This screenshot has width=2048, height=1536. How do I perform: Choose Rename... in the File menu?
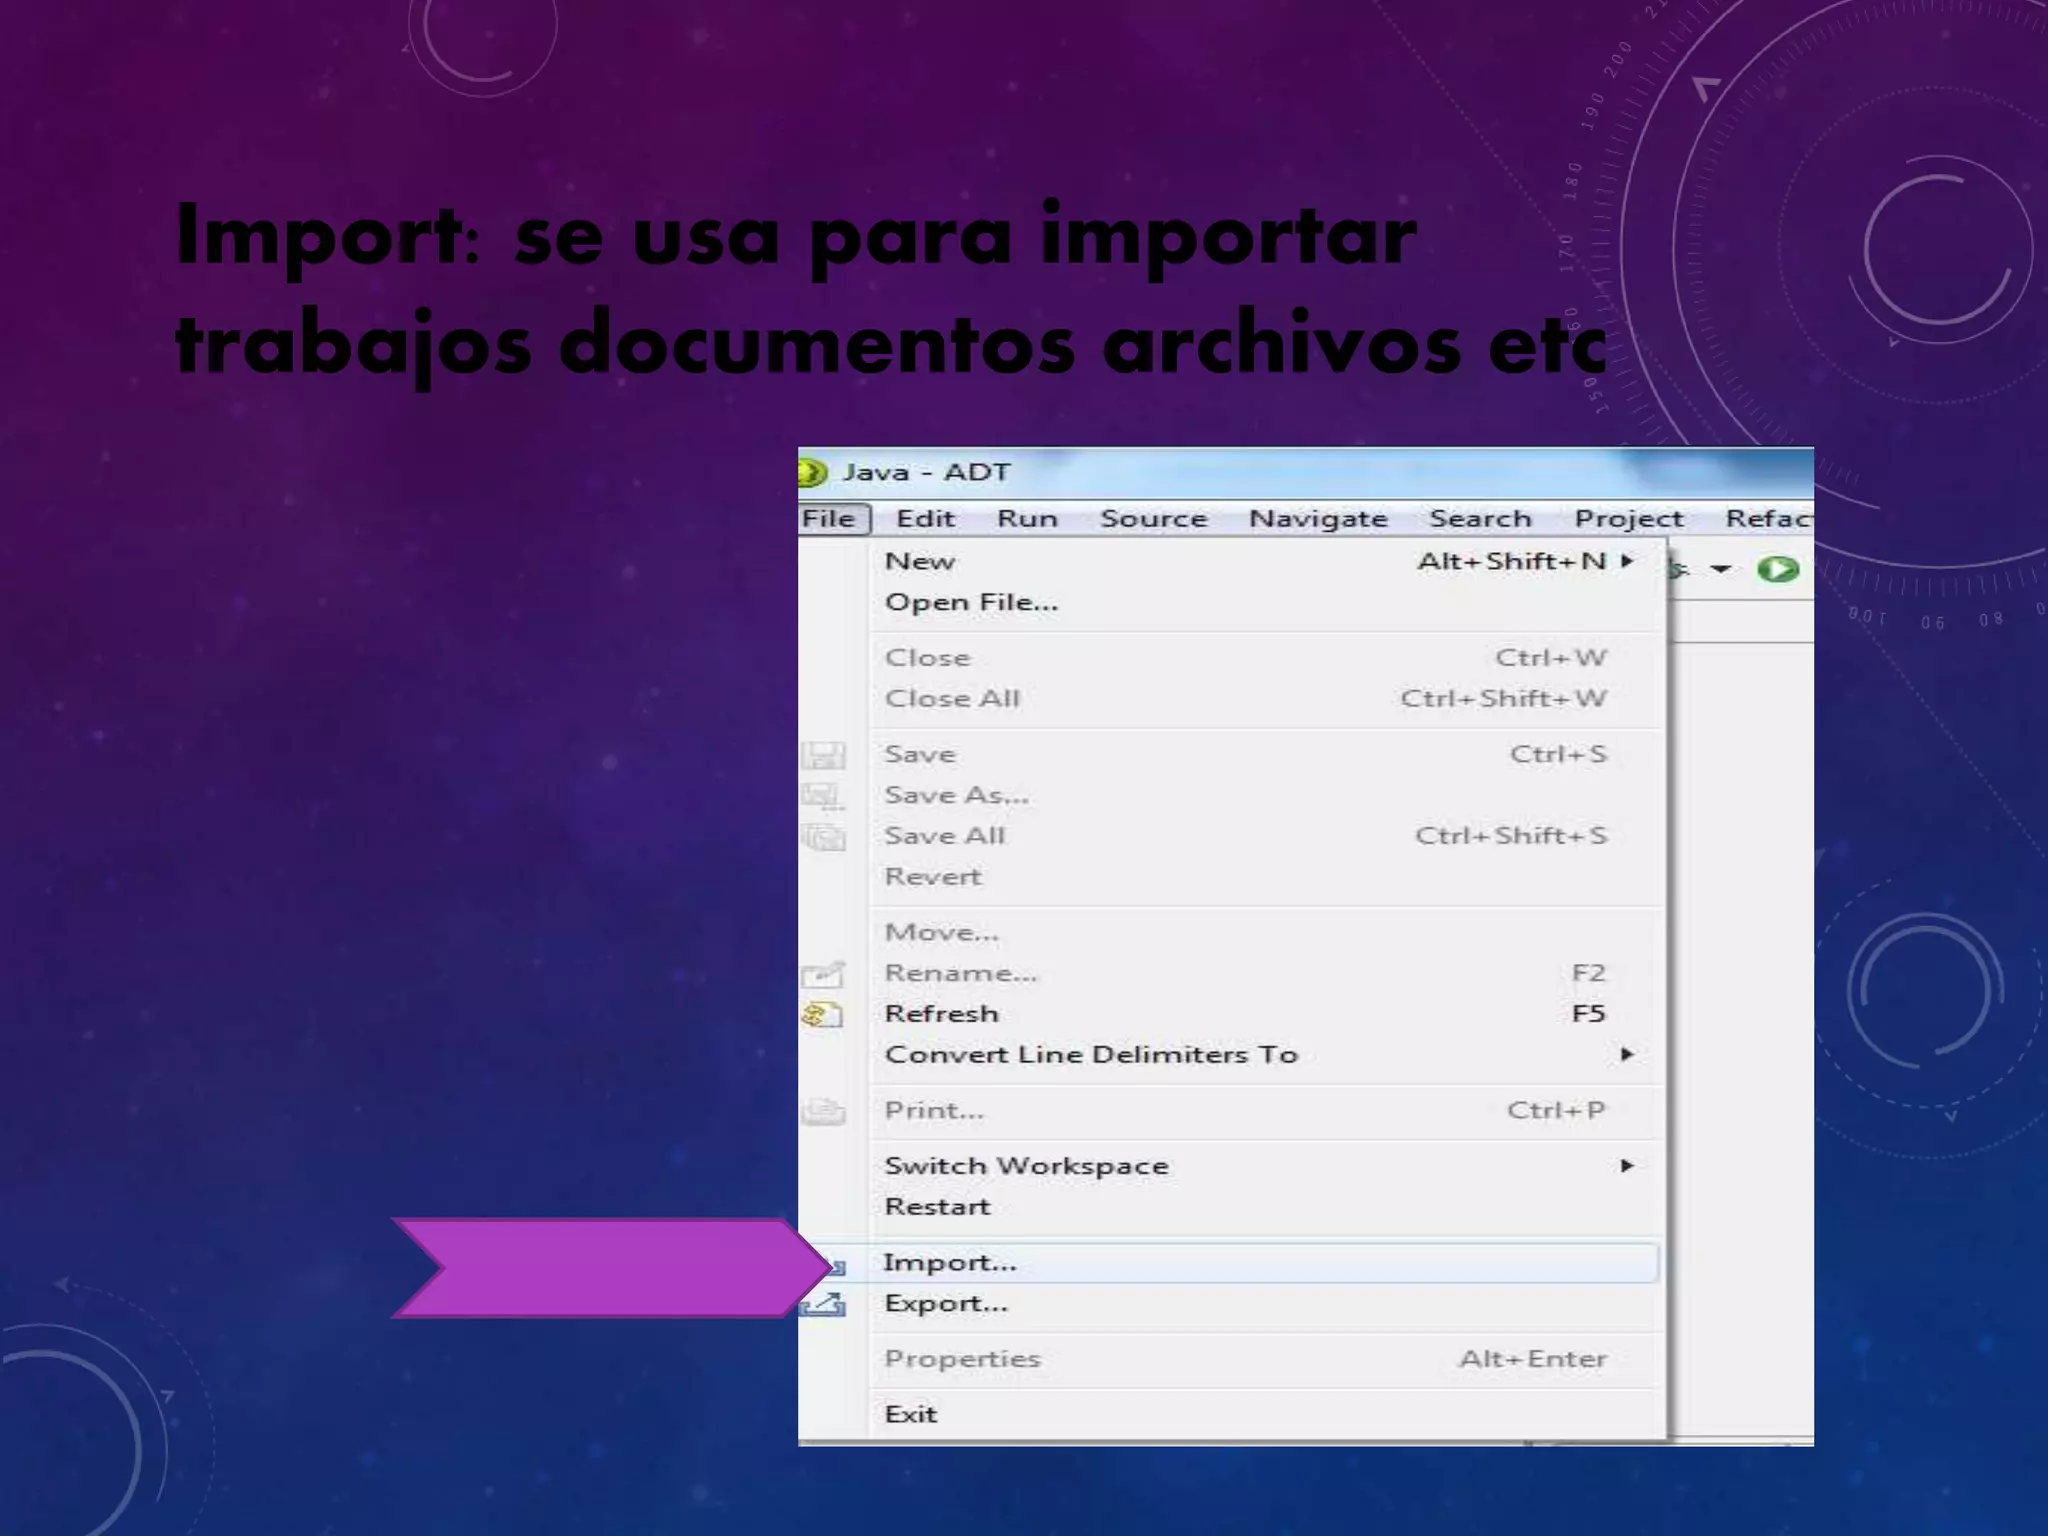1265,973
